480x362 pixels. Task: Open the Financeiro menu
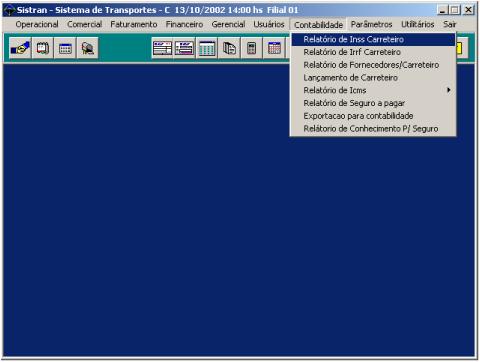point(184,24)
